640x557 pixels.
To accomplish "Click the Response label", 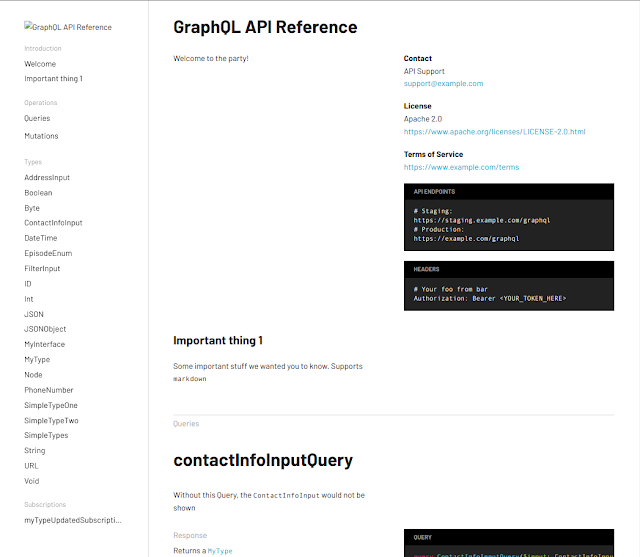I will click(190, 535).
